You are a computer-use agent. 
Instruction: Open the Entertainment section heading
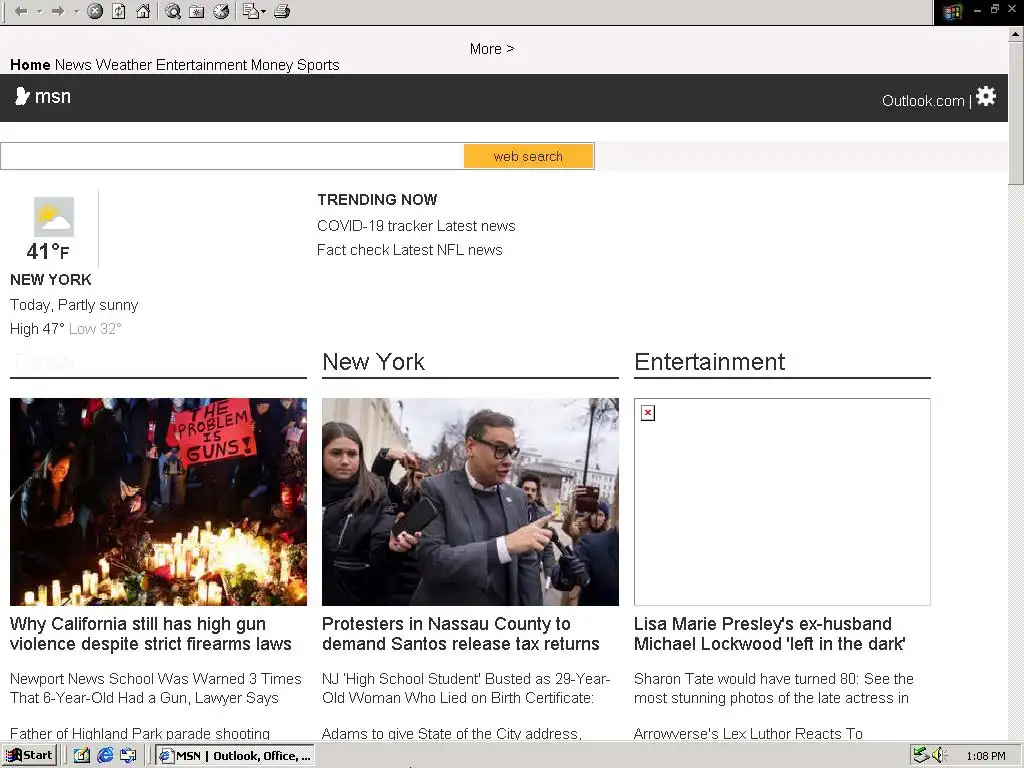click(709, 362)
